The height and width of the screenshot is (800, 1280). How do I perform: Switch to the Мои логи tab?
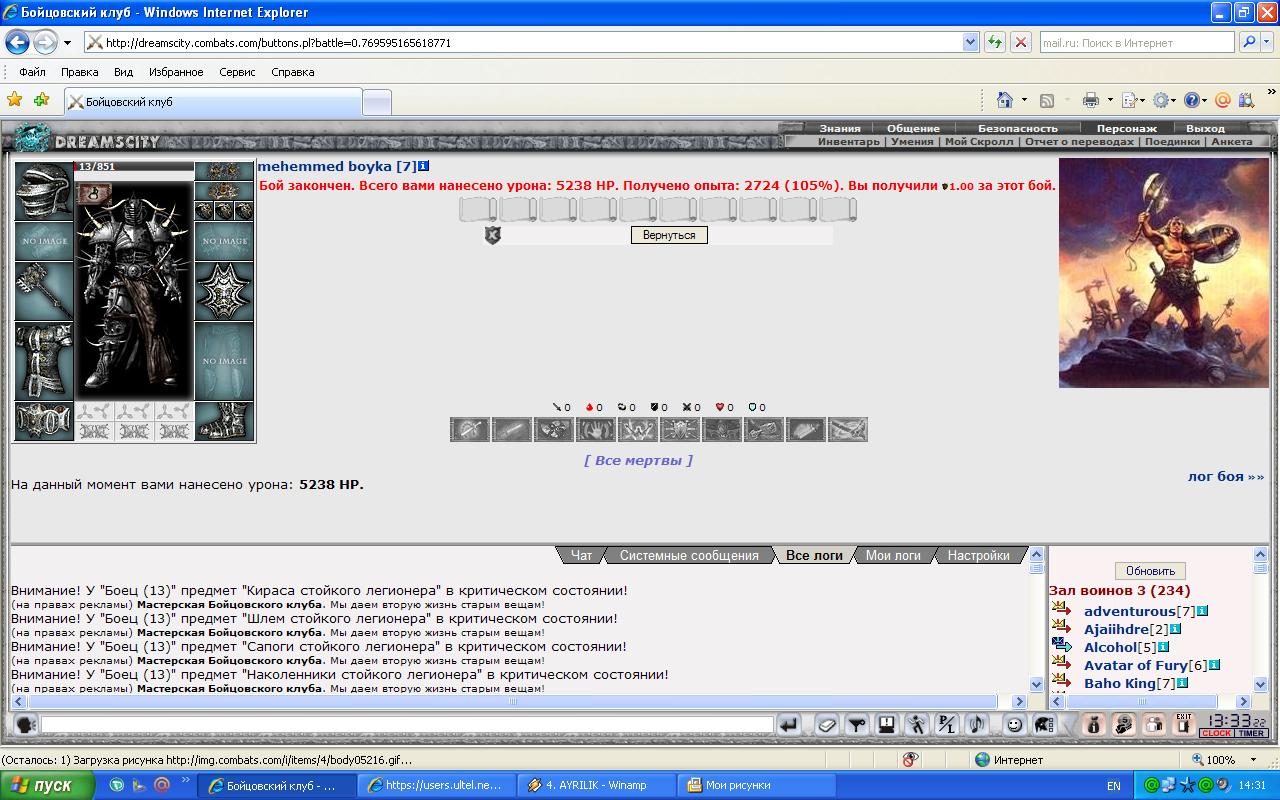893,555
